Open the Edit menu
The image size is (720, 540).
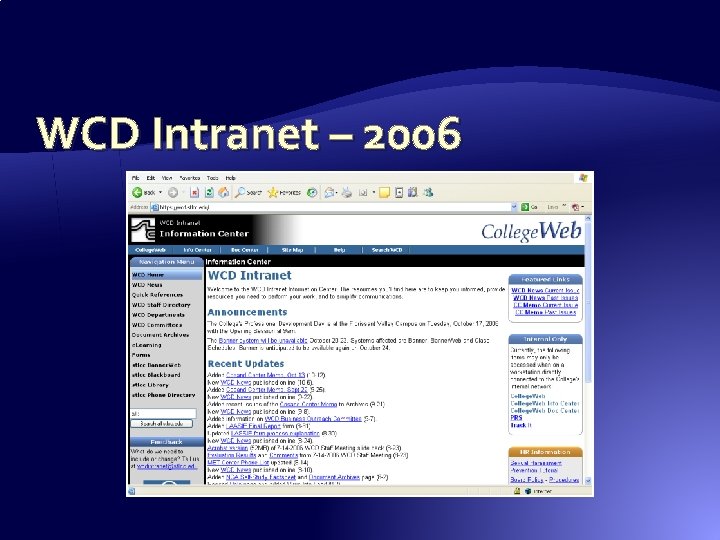pyautogui.click(x=151, y=178)
